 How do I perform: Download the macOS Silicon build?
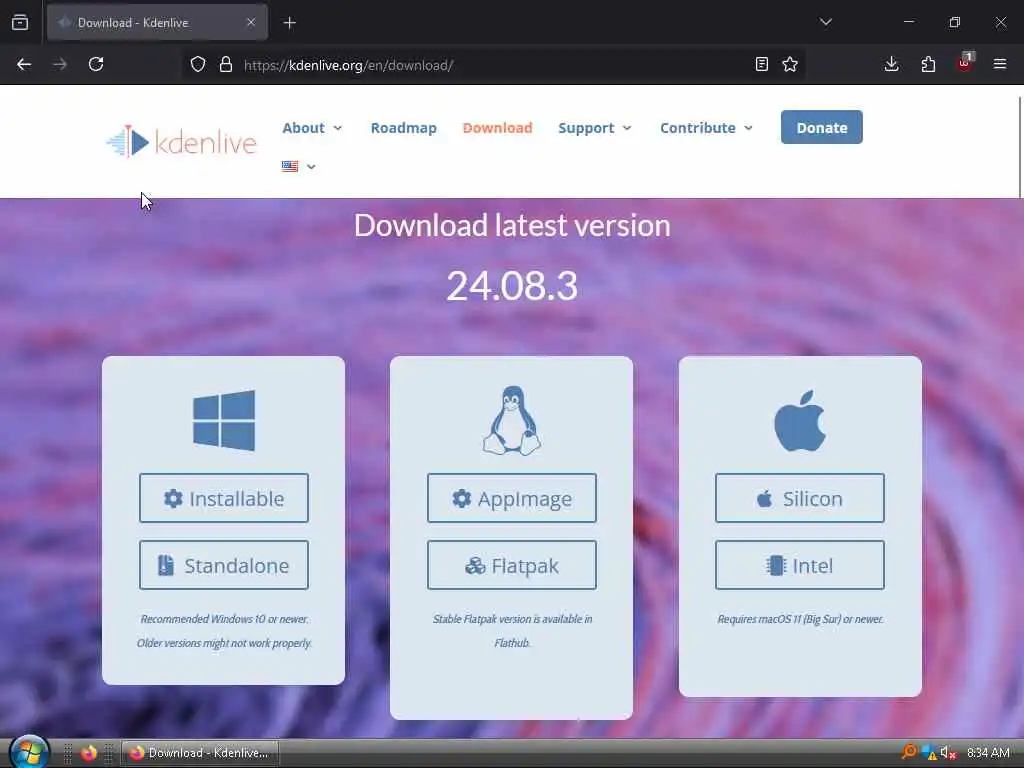800,498
